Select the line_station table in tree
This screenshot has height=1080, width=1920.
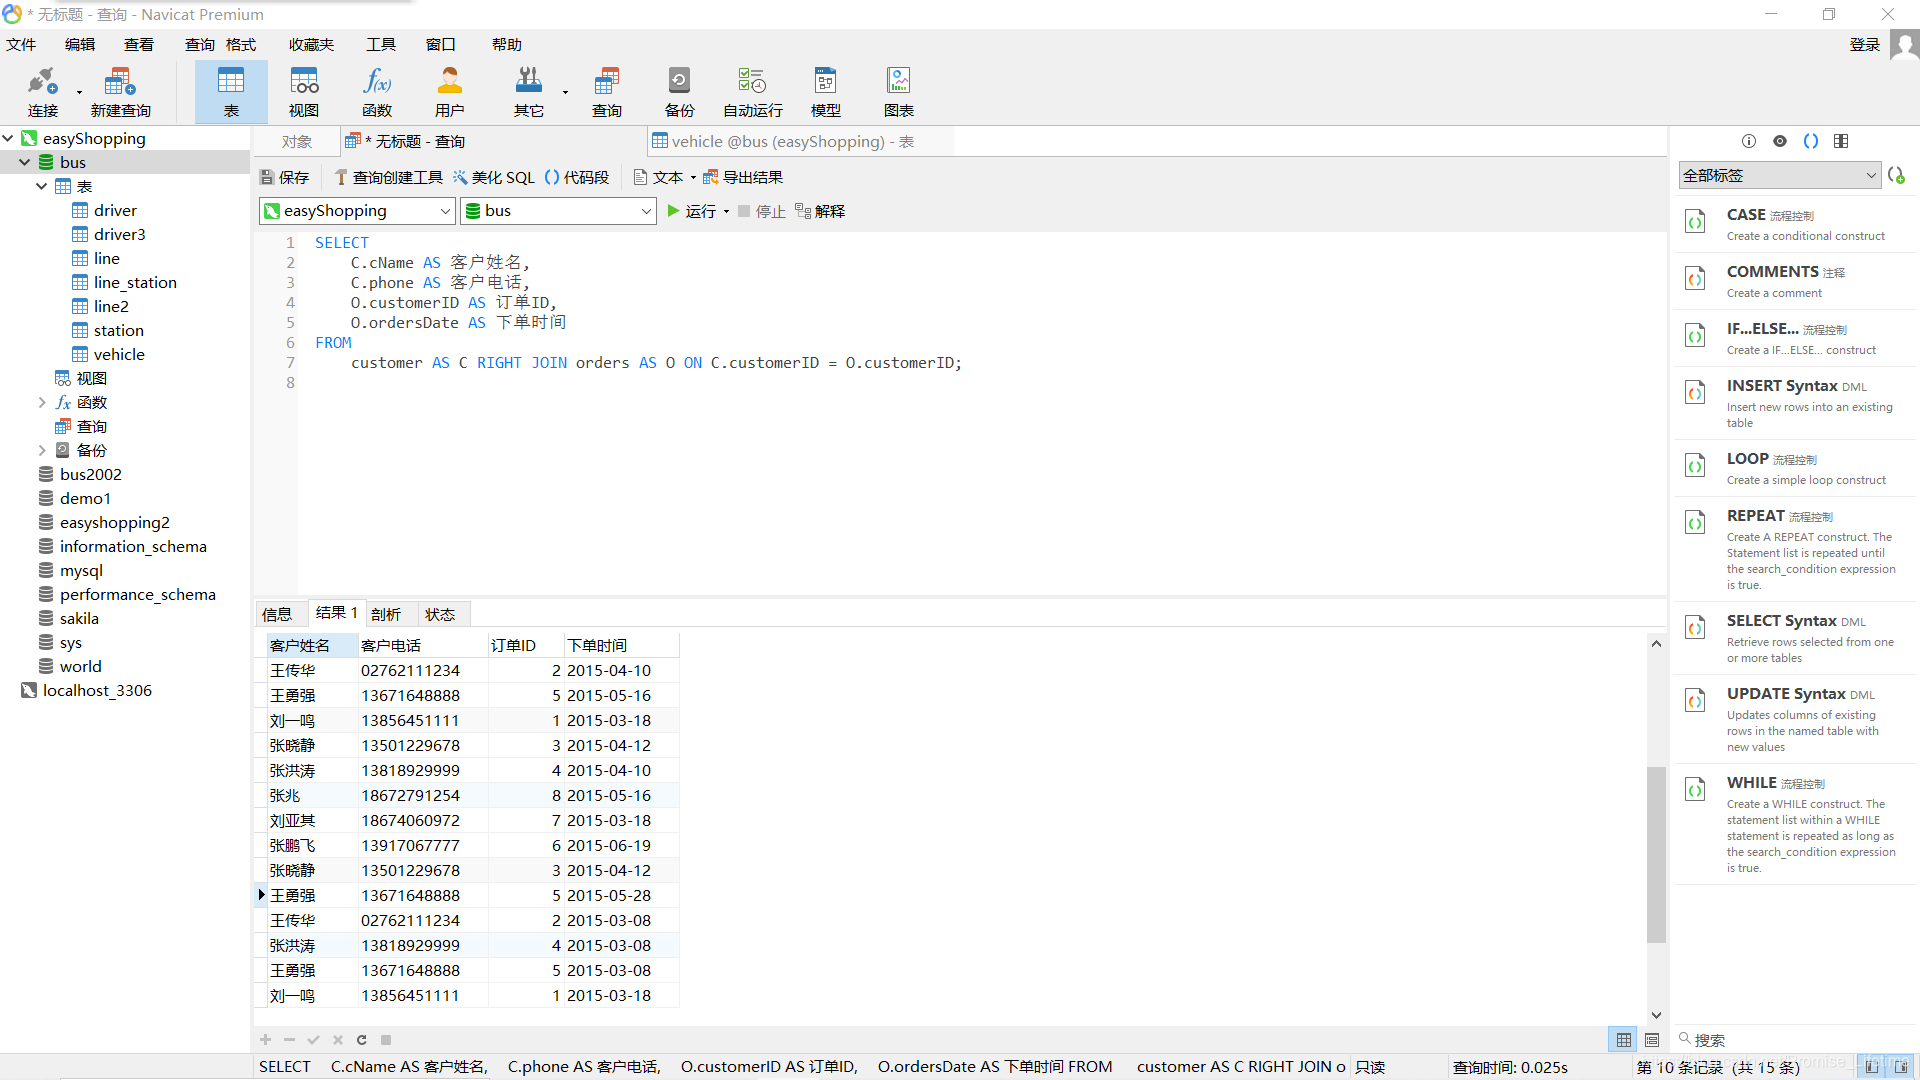click(135, 282)
